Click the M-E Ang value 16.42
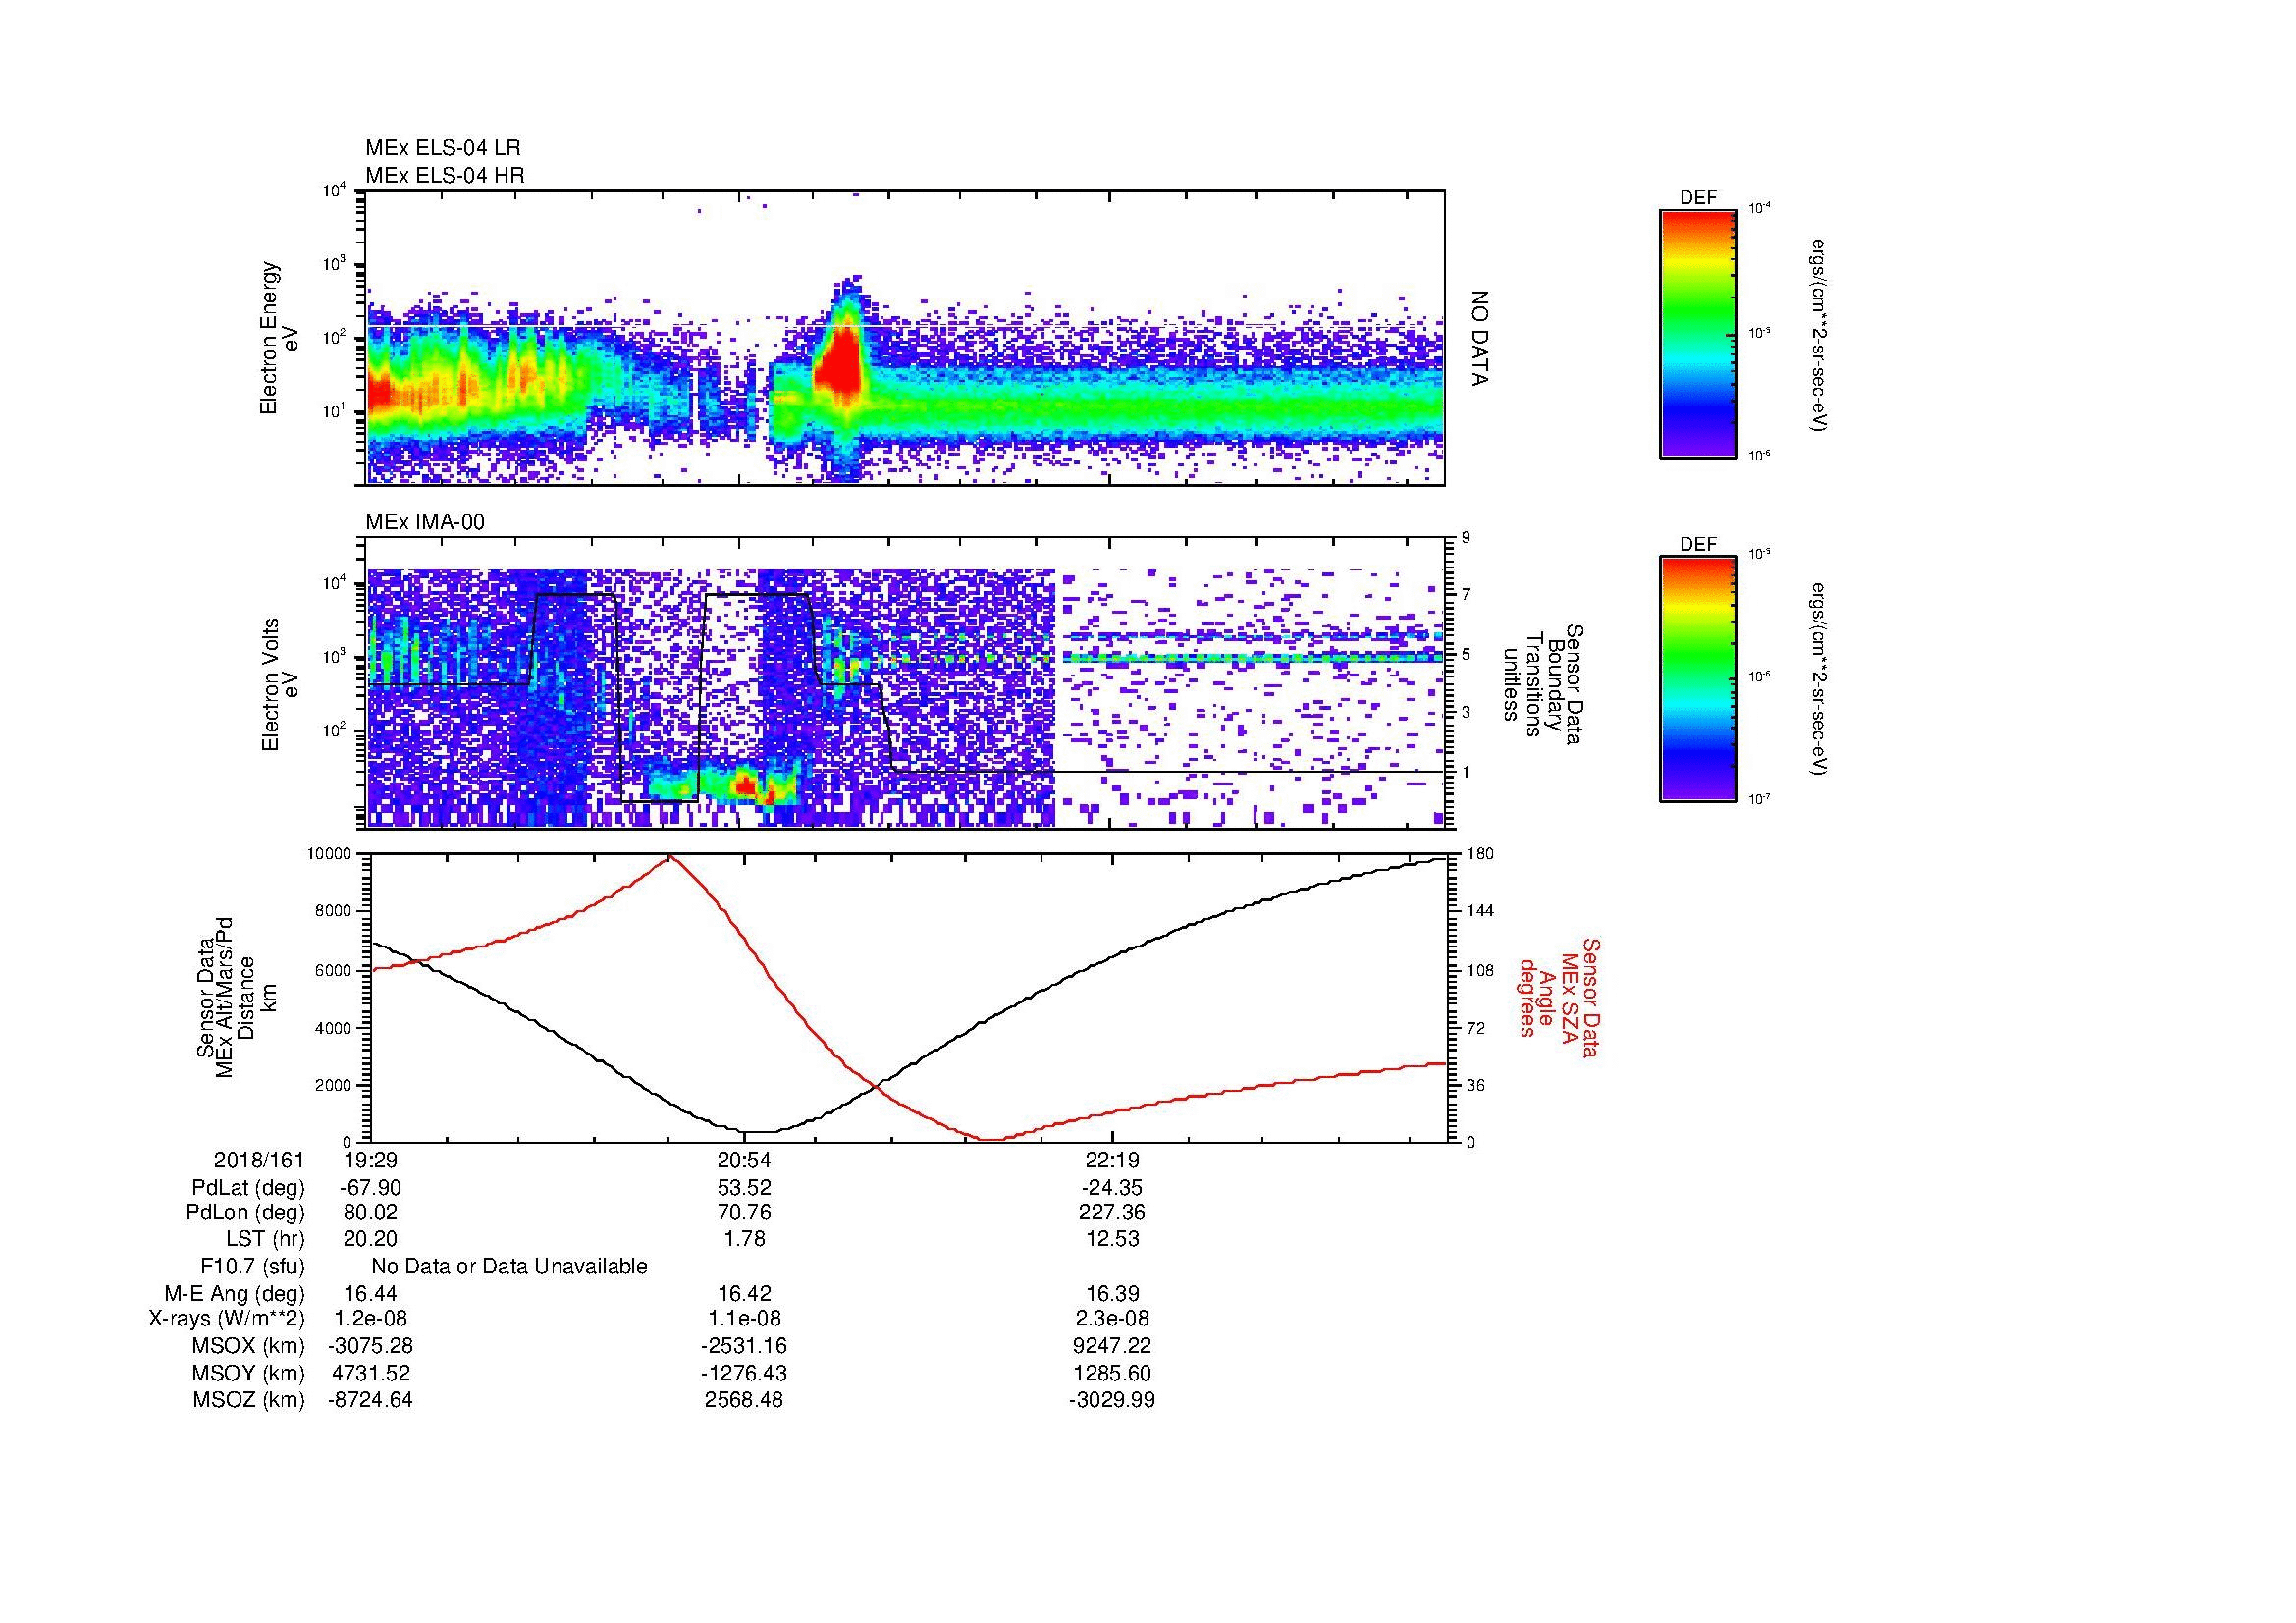This screenshot has height=1623, width=2296. [744, 1294]
